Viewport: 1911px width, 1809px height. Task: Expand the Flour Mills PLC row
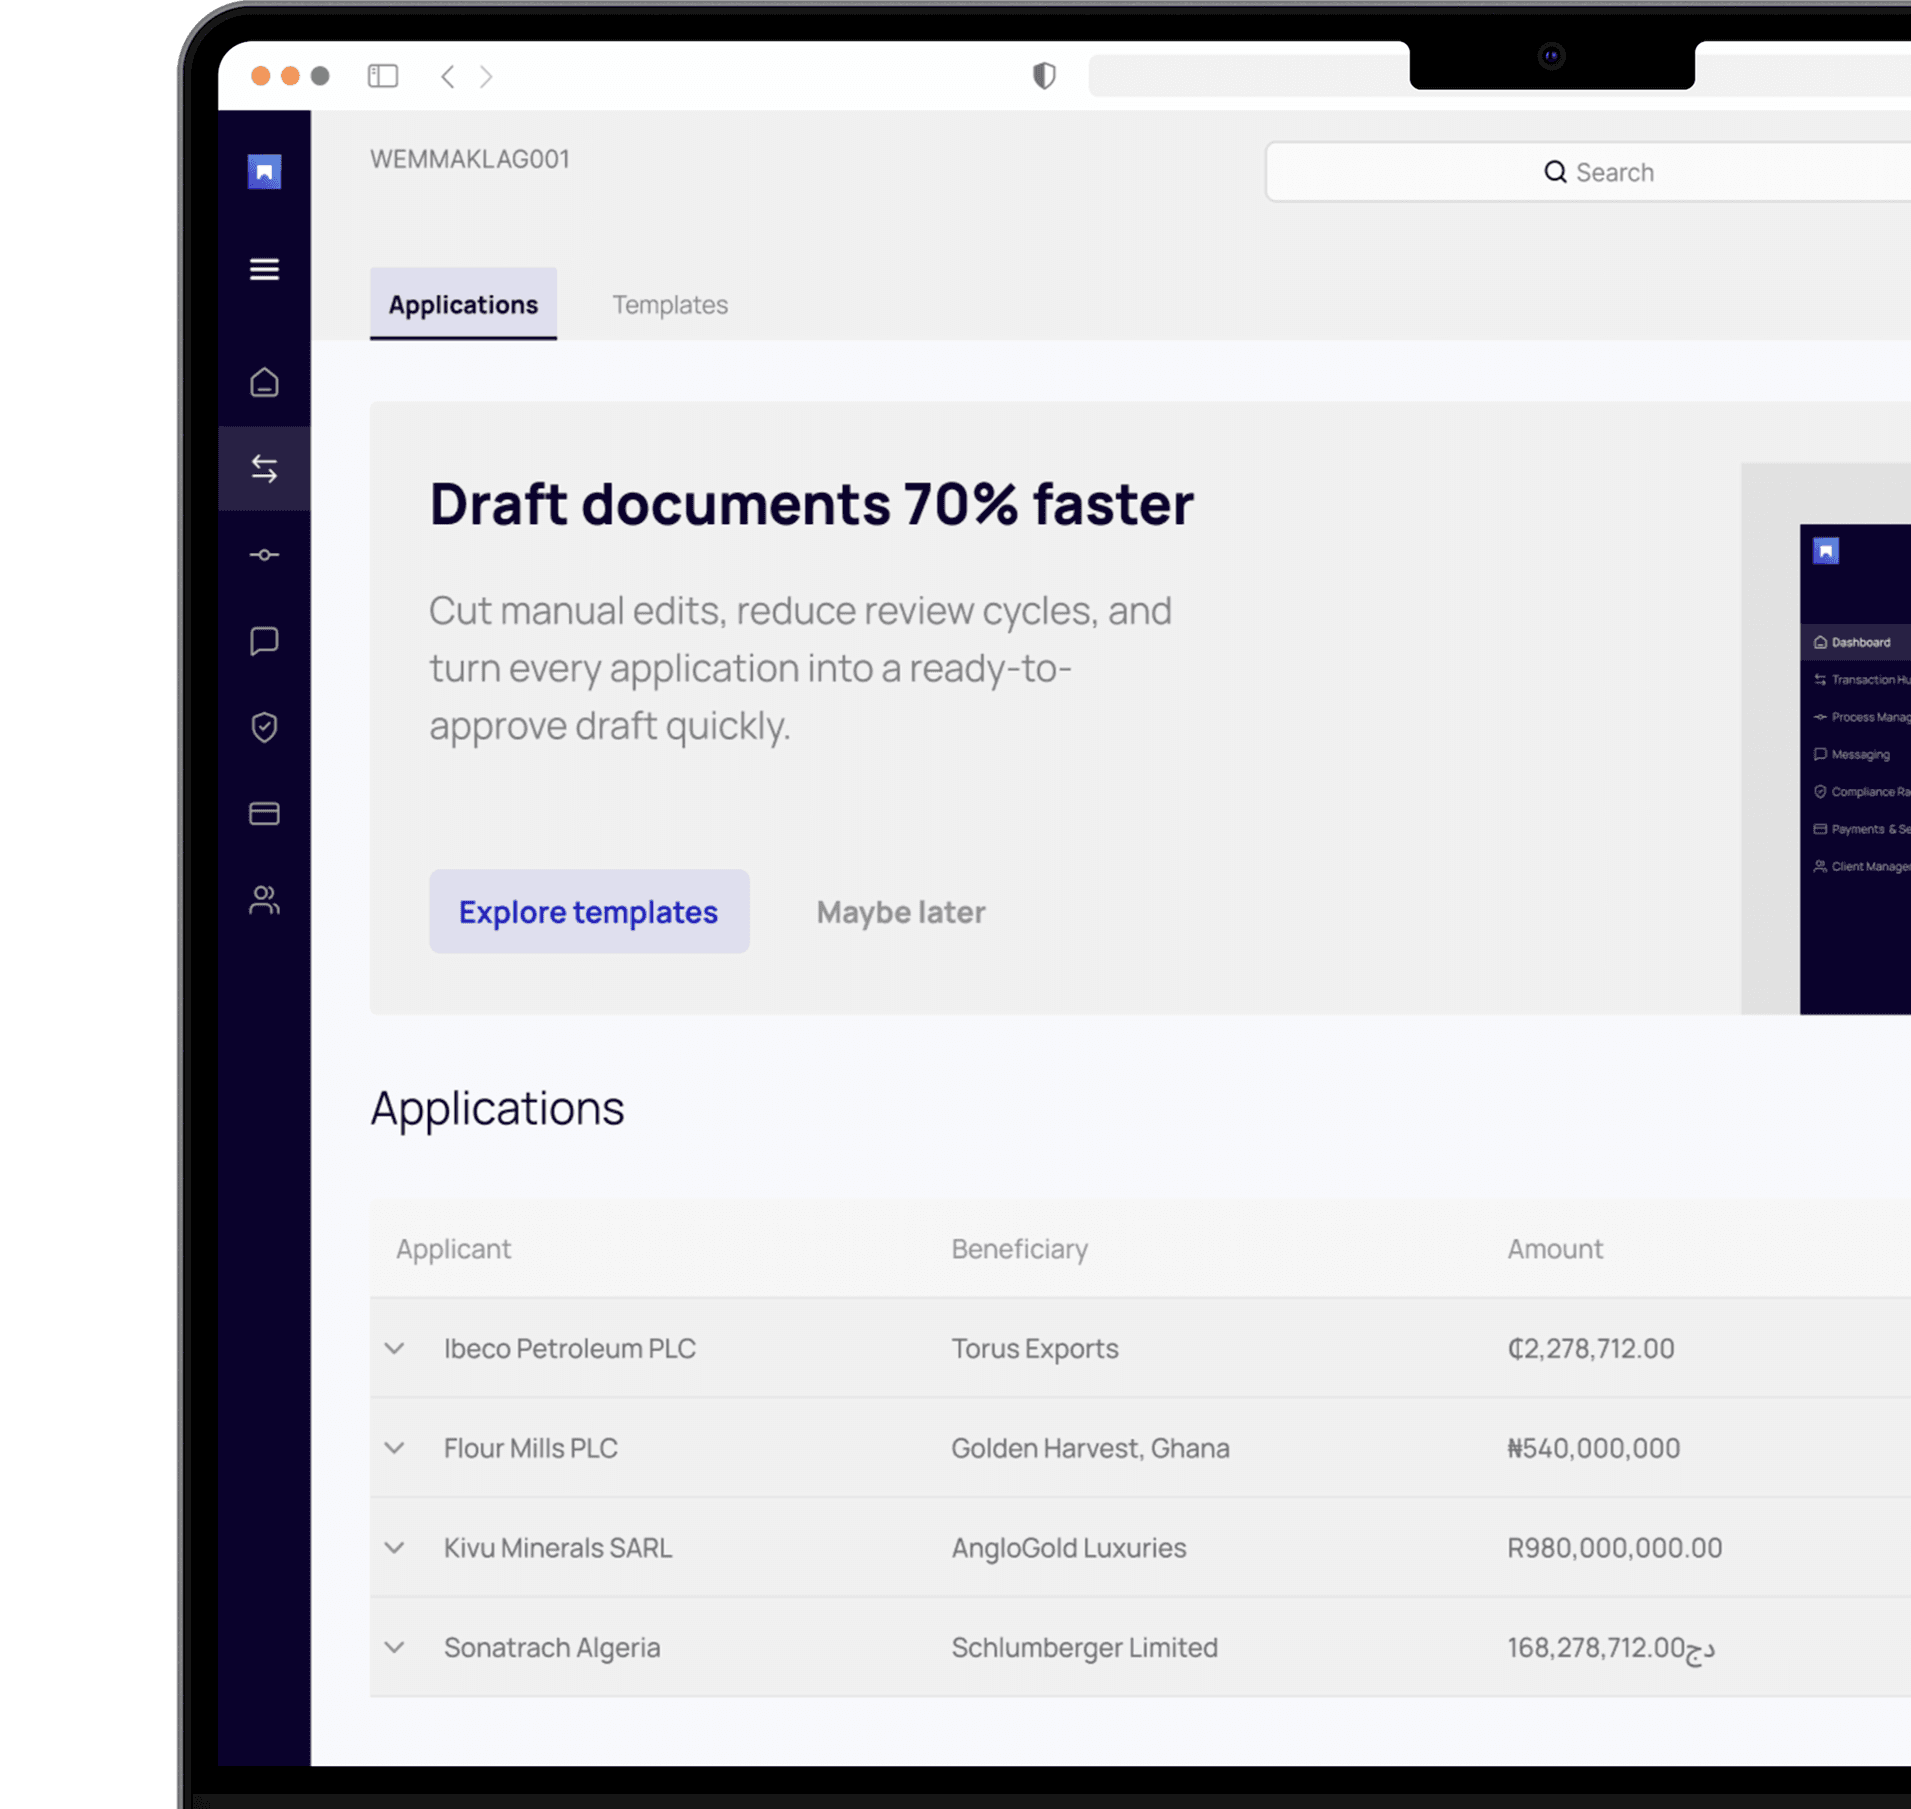pyautogui.click(x=395, y=1448)
